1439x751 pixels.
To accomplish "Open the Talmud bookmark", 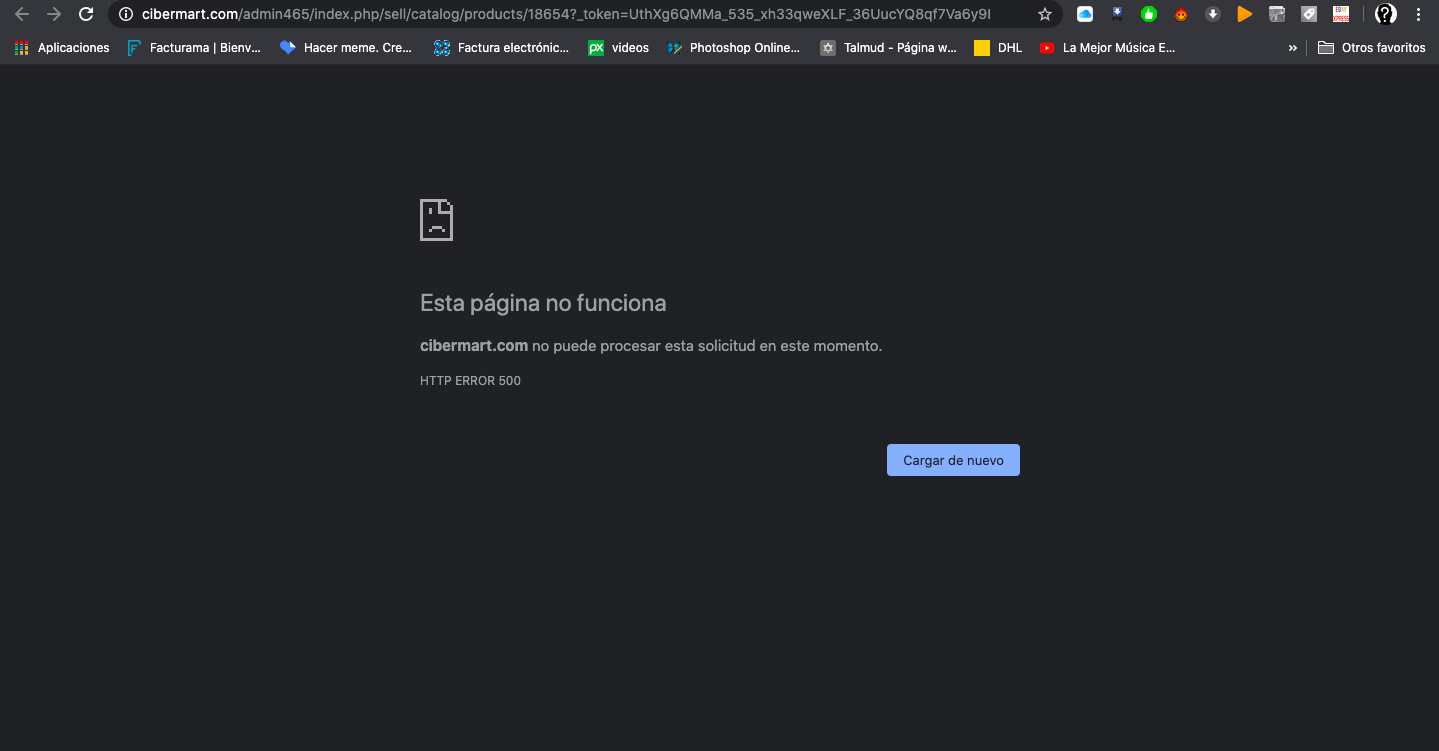I will coord(889,47).
